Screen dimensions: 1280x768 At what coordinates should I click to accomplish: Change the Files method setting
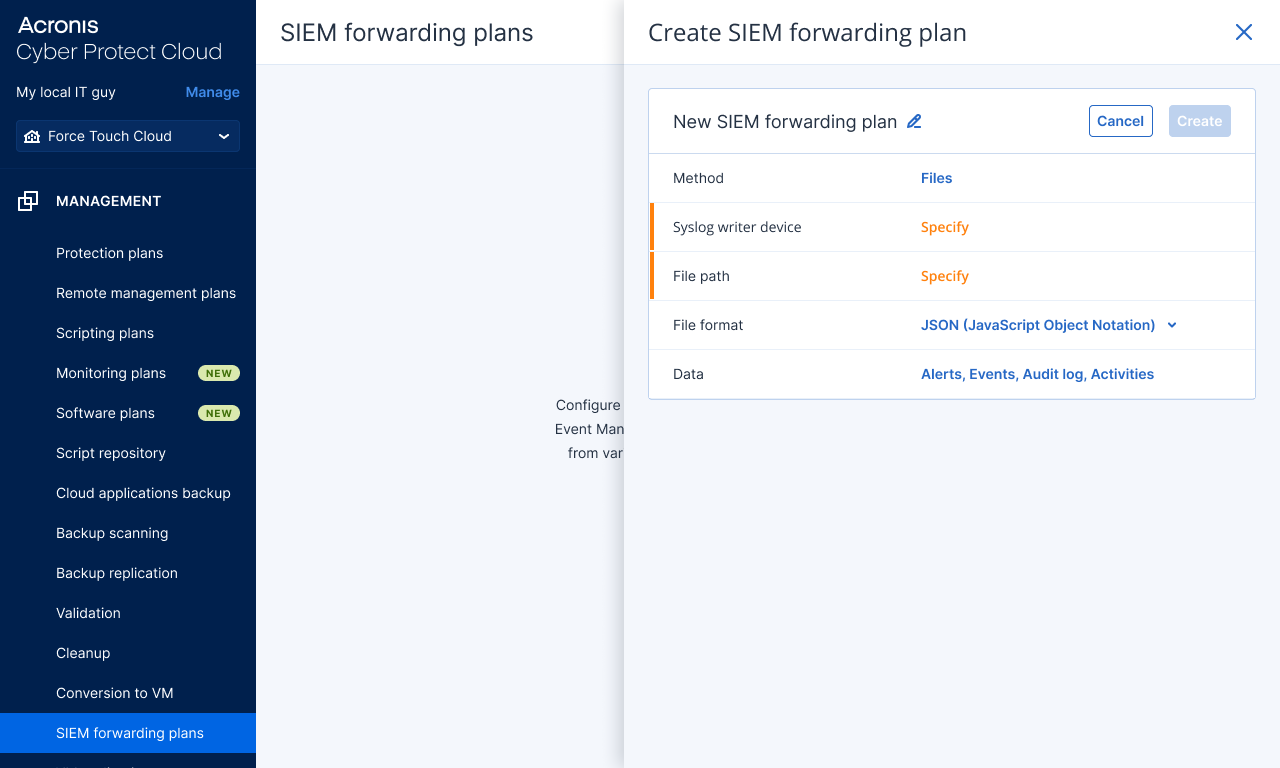pos(936,178)
